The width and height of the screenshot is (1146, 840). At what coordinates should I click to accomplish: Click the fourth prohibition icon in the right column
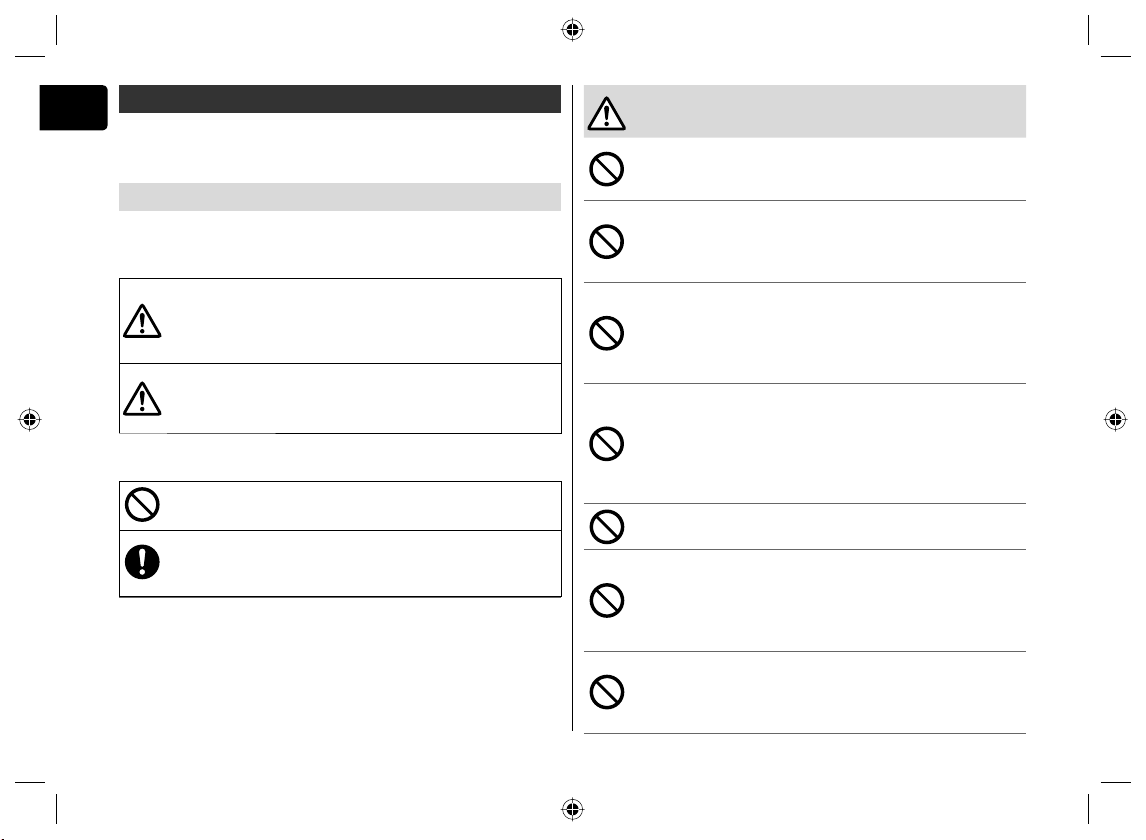click(607, 444)
